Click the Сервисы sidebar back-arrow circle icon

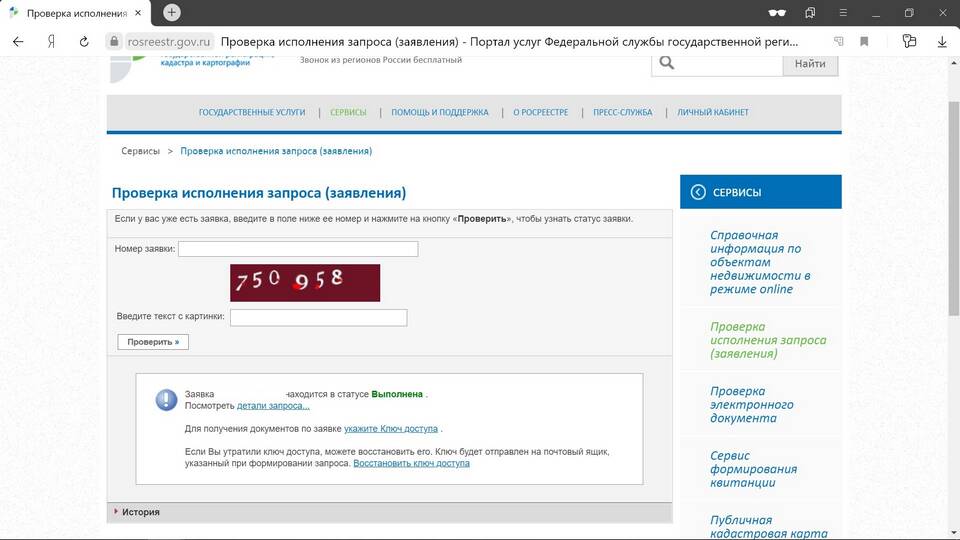pos(698,192)
